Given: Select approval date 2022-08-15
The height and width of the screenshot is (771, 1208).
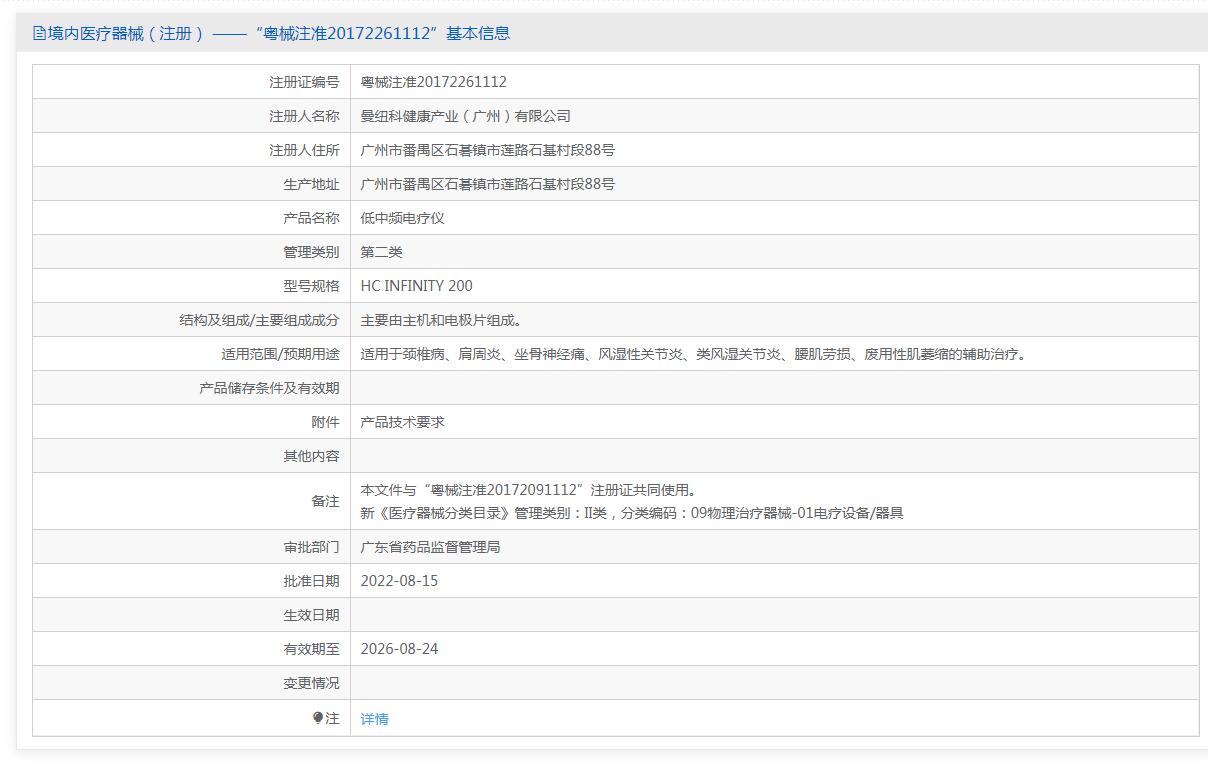Looking at the screenshot, I should [x=399, y=581].
